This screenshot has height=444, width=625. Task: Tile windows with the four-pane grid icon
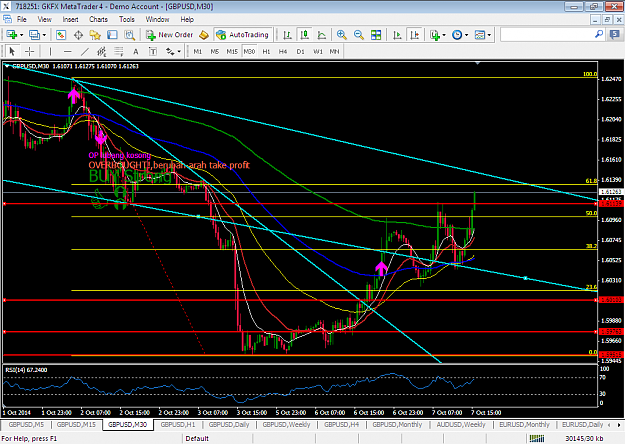click(x=376, y=35)
